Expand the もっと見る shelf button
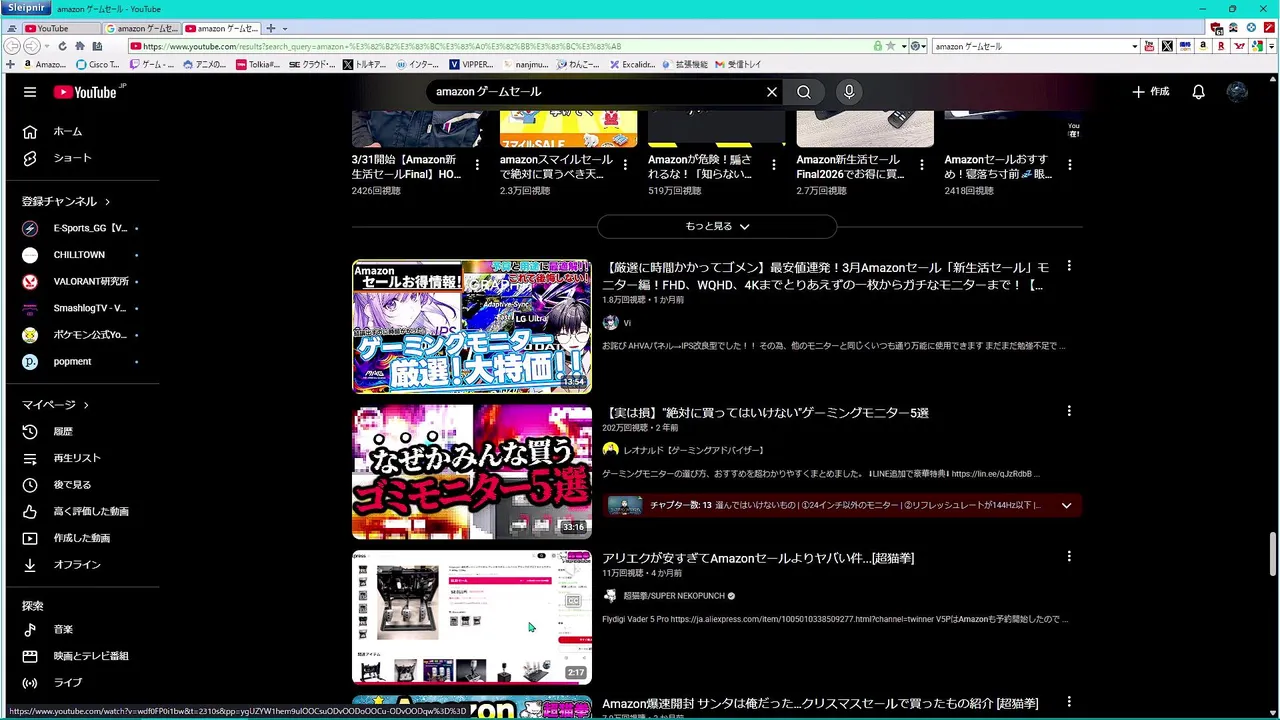The image size is (1280, 720). click(717, 227)
